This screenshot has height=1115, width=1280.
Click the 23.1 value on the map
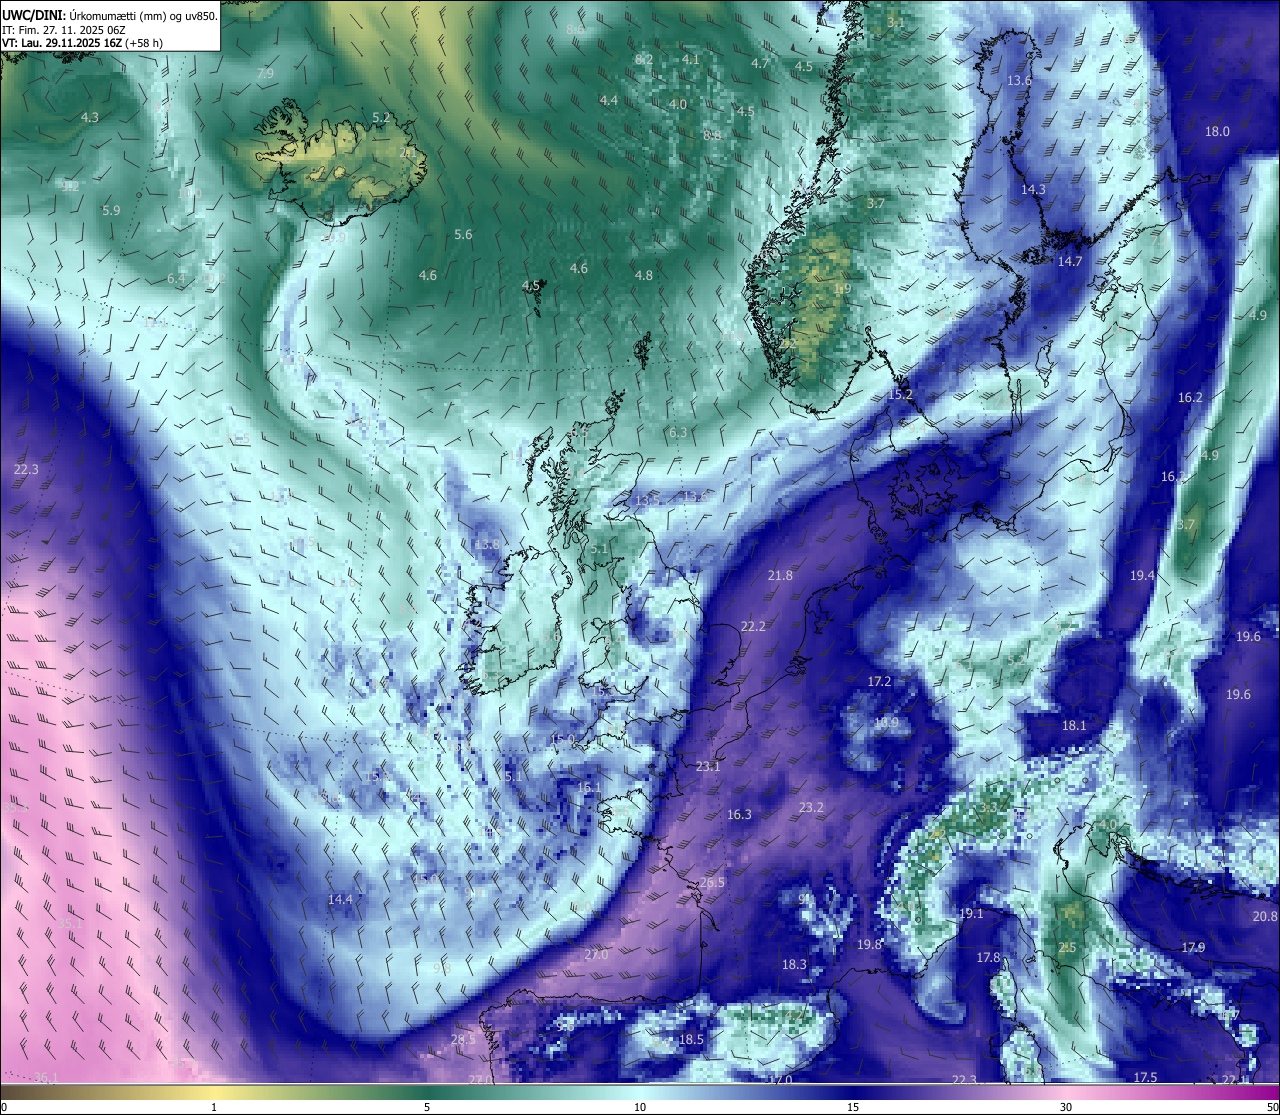(708, 767)
